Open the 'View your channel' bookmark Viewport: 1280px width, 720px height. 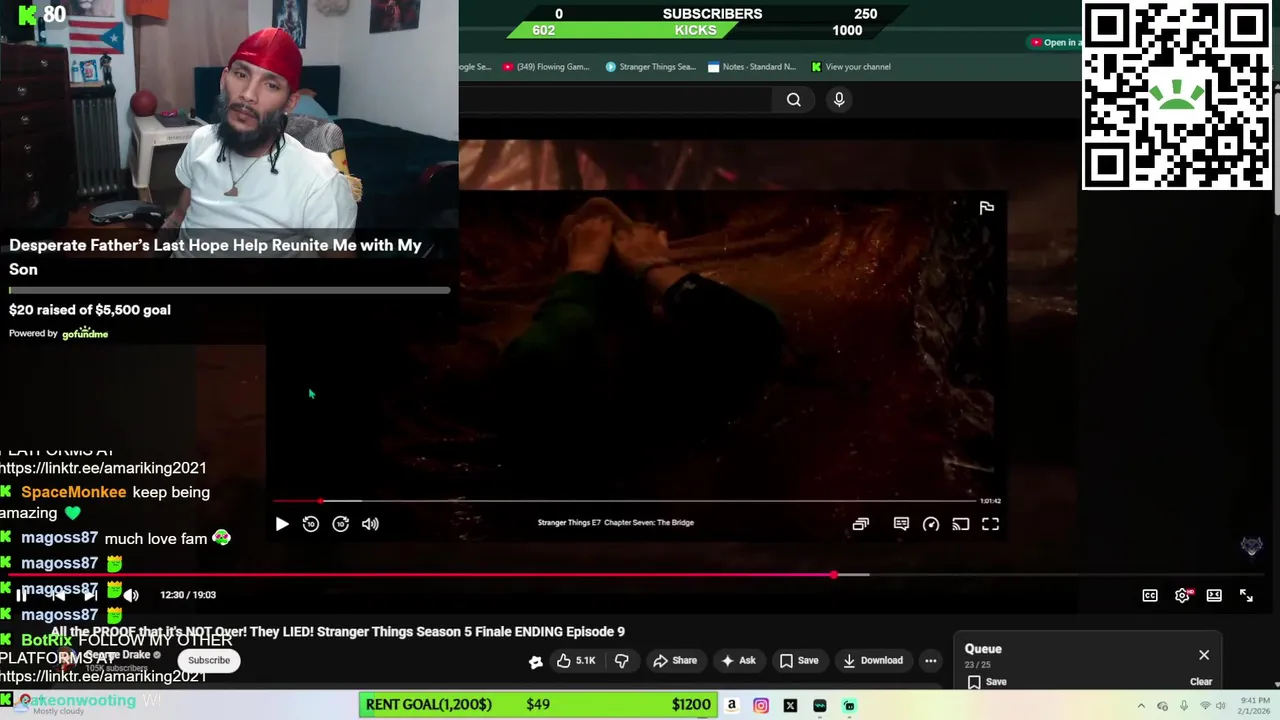(x=851, y=67)
